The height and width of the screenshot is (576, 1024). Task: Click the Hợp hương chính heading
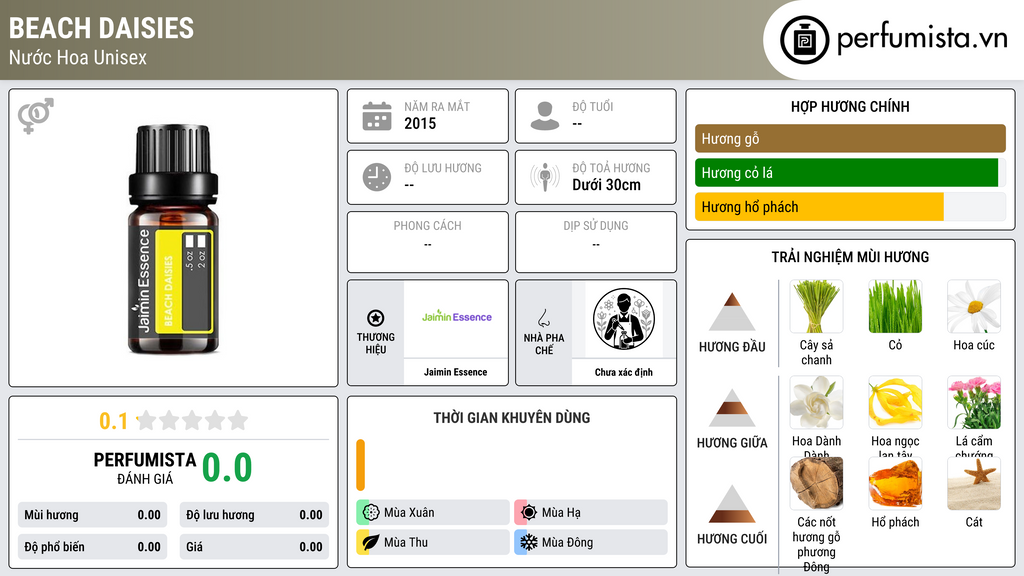coord(850,106)
